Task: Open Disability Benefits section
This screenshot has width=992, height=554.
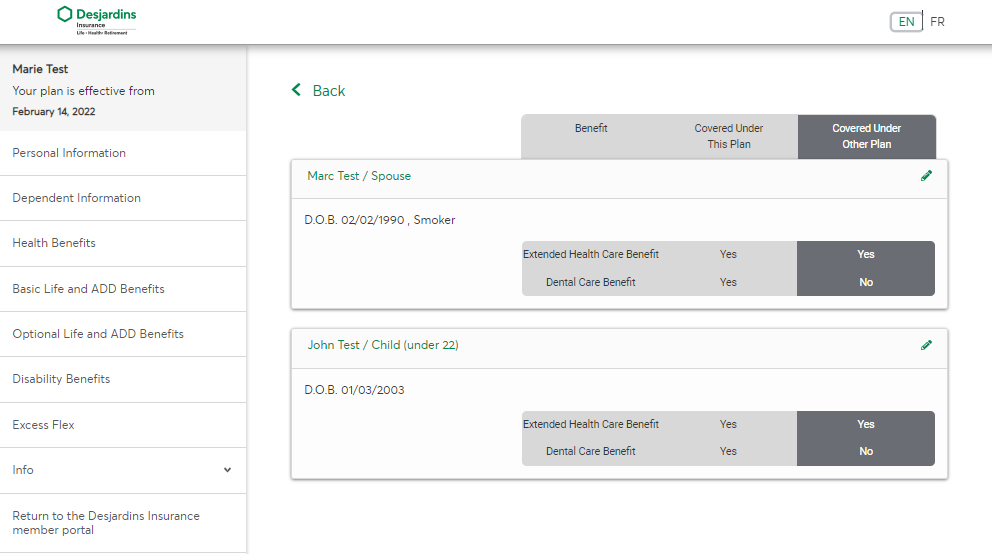Action: coord(123,379)
